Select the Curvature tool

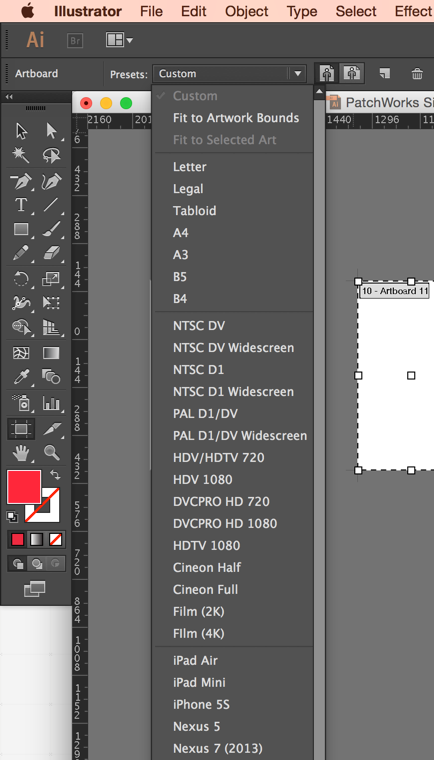[51, 181]
